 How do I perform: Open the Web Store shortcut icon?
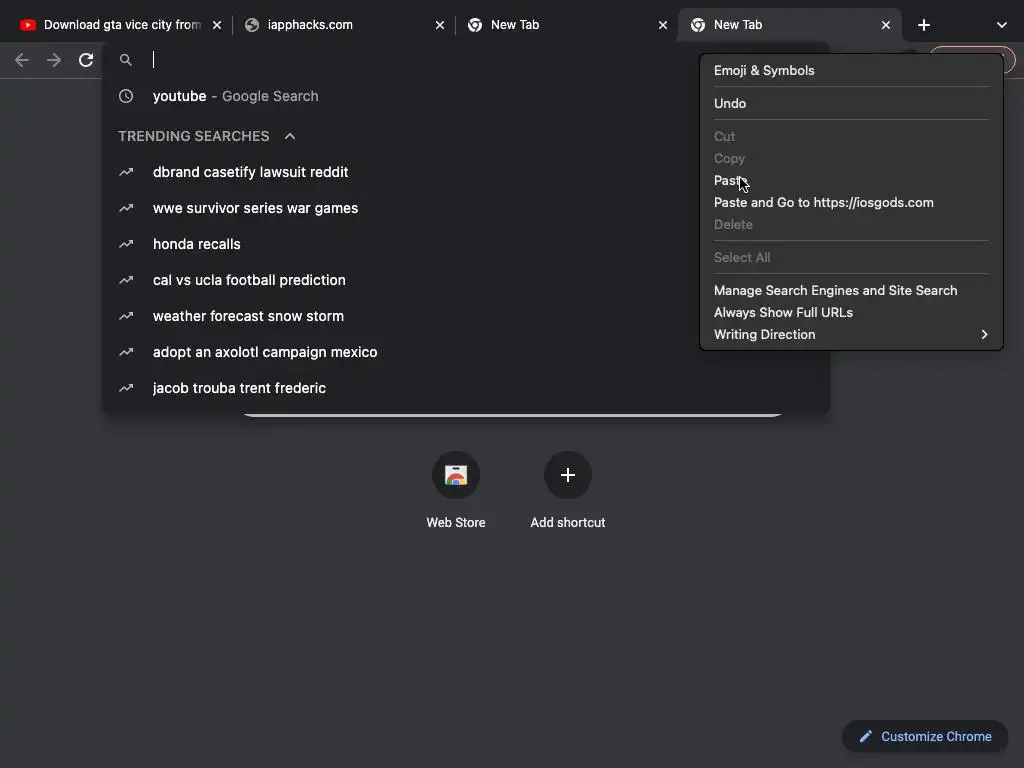456,475
